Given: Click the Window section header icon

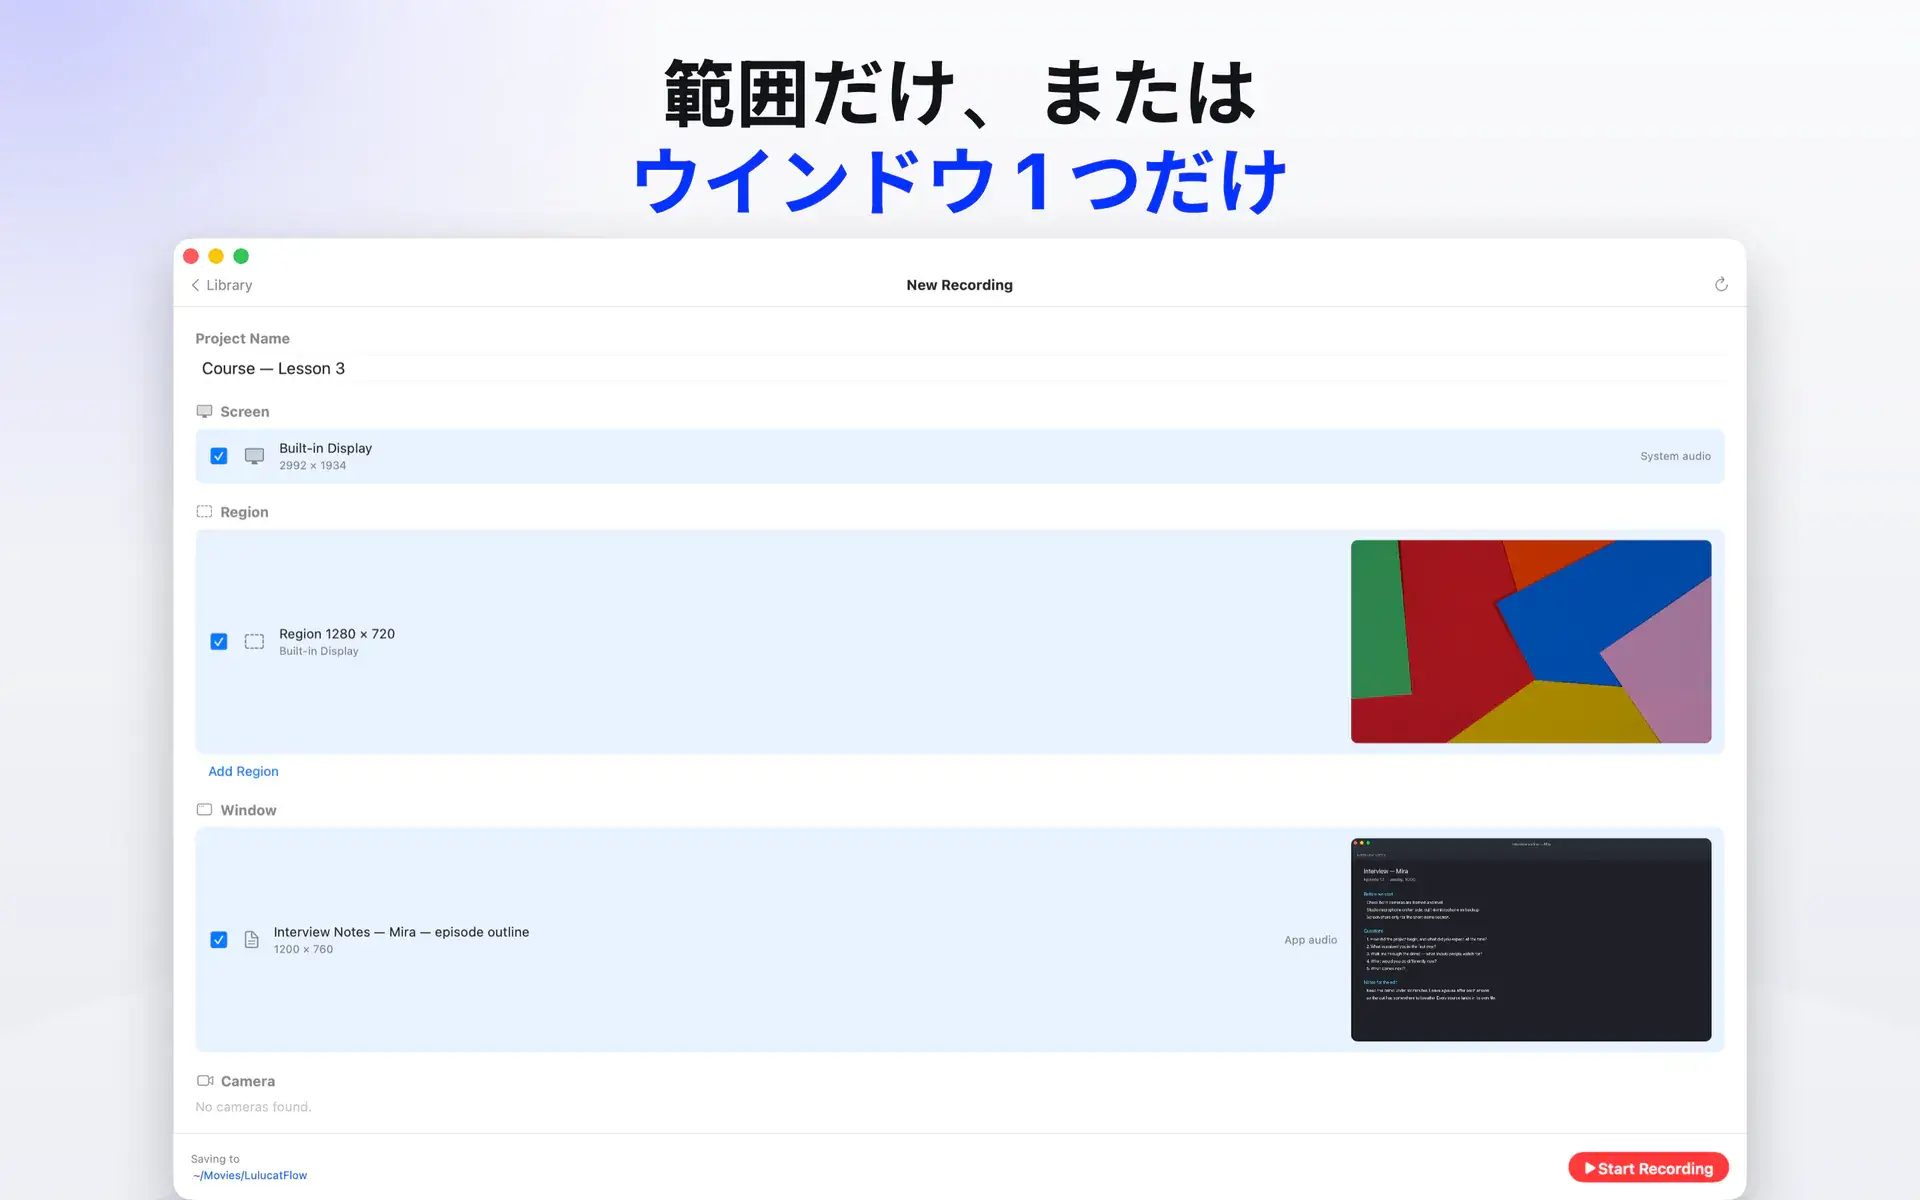Looking at the screenshot, I should pyautogui.click(x=204, y=810).
